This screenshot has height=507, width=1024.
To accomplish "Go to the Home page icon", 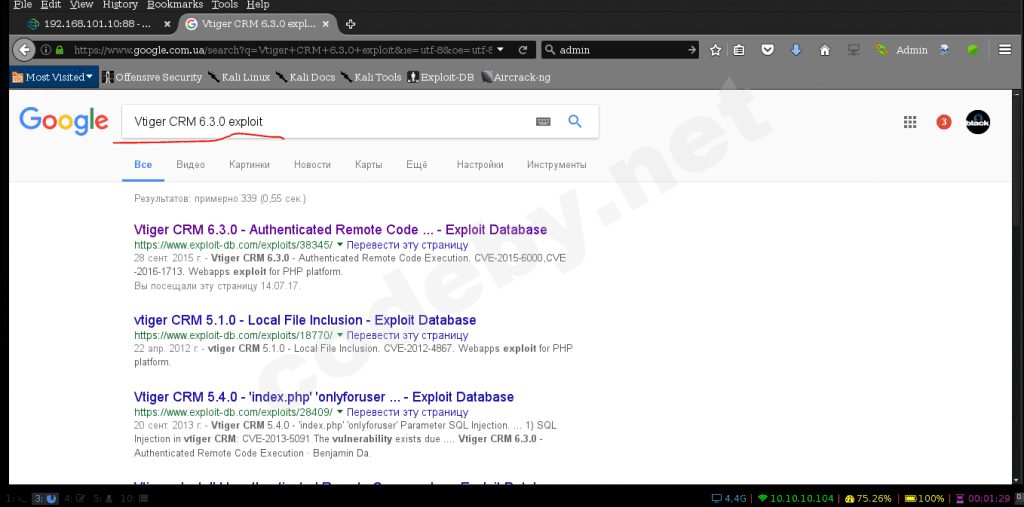I will click(x=825, y=50).
